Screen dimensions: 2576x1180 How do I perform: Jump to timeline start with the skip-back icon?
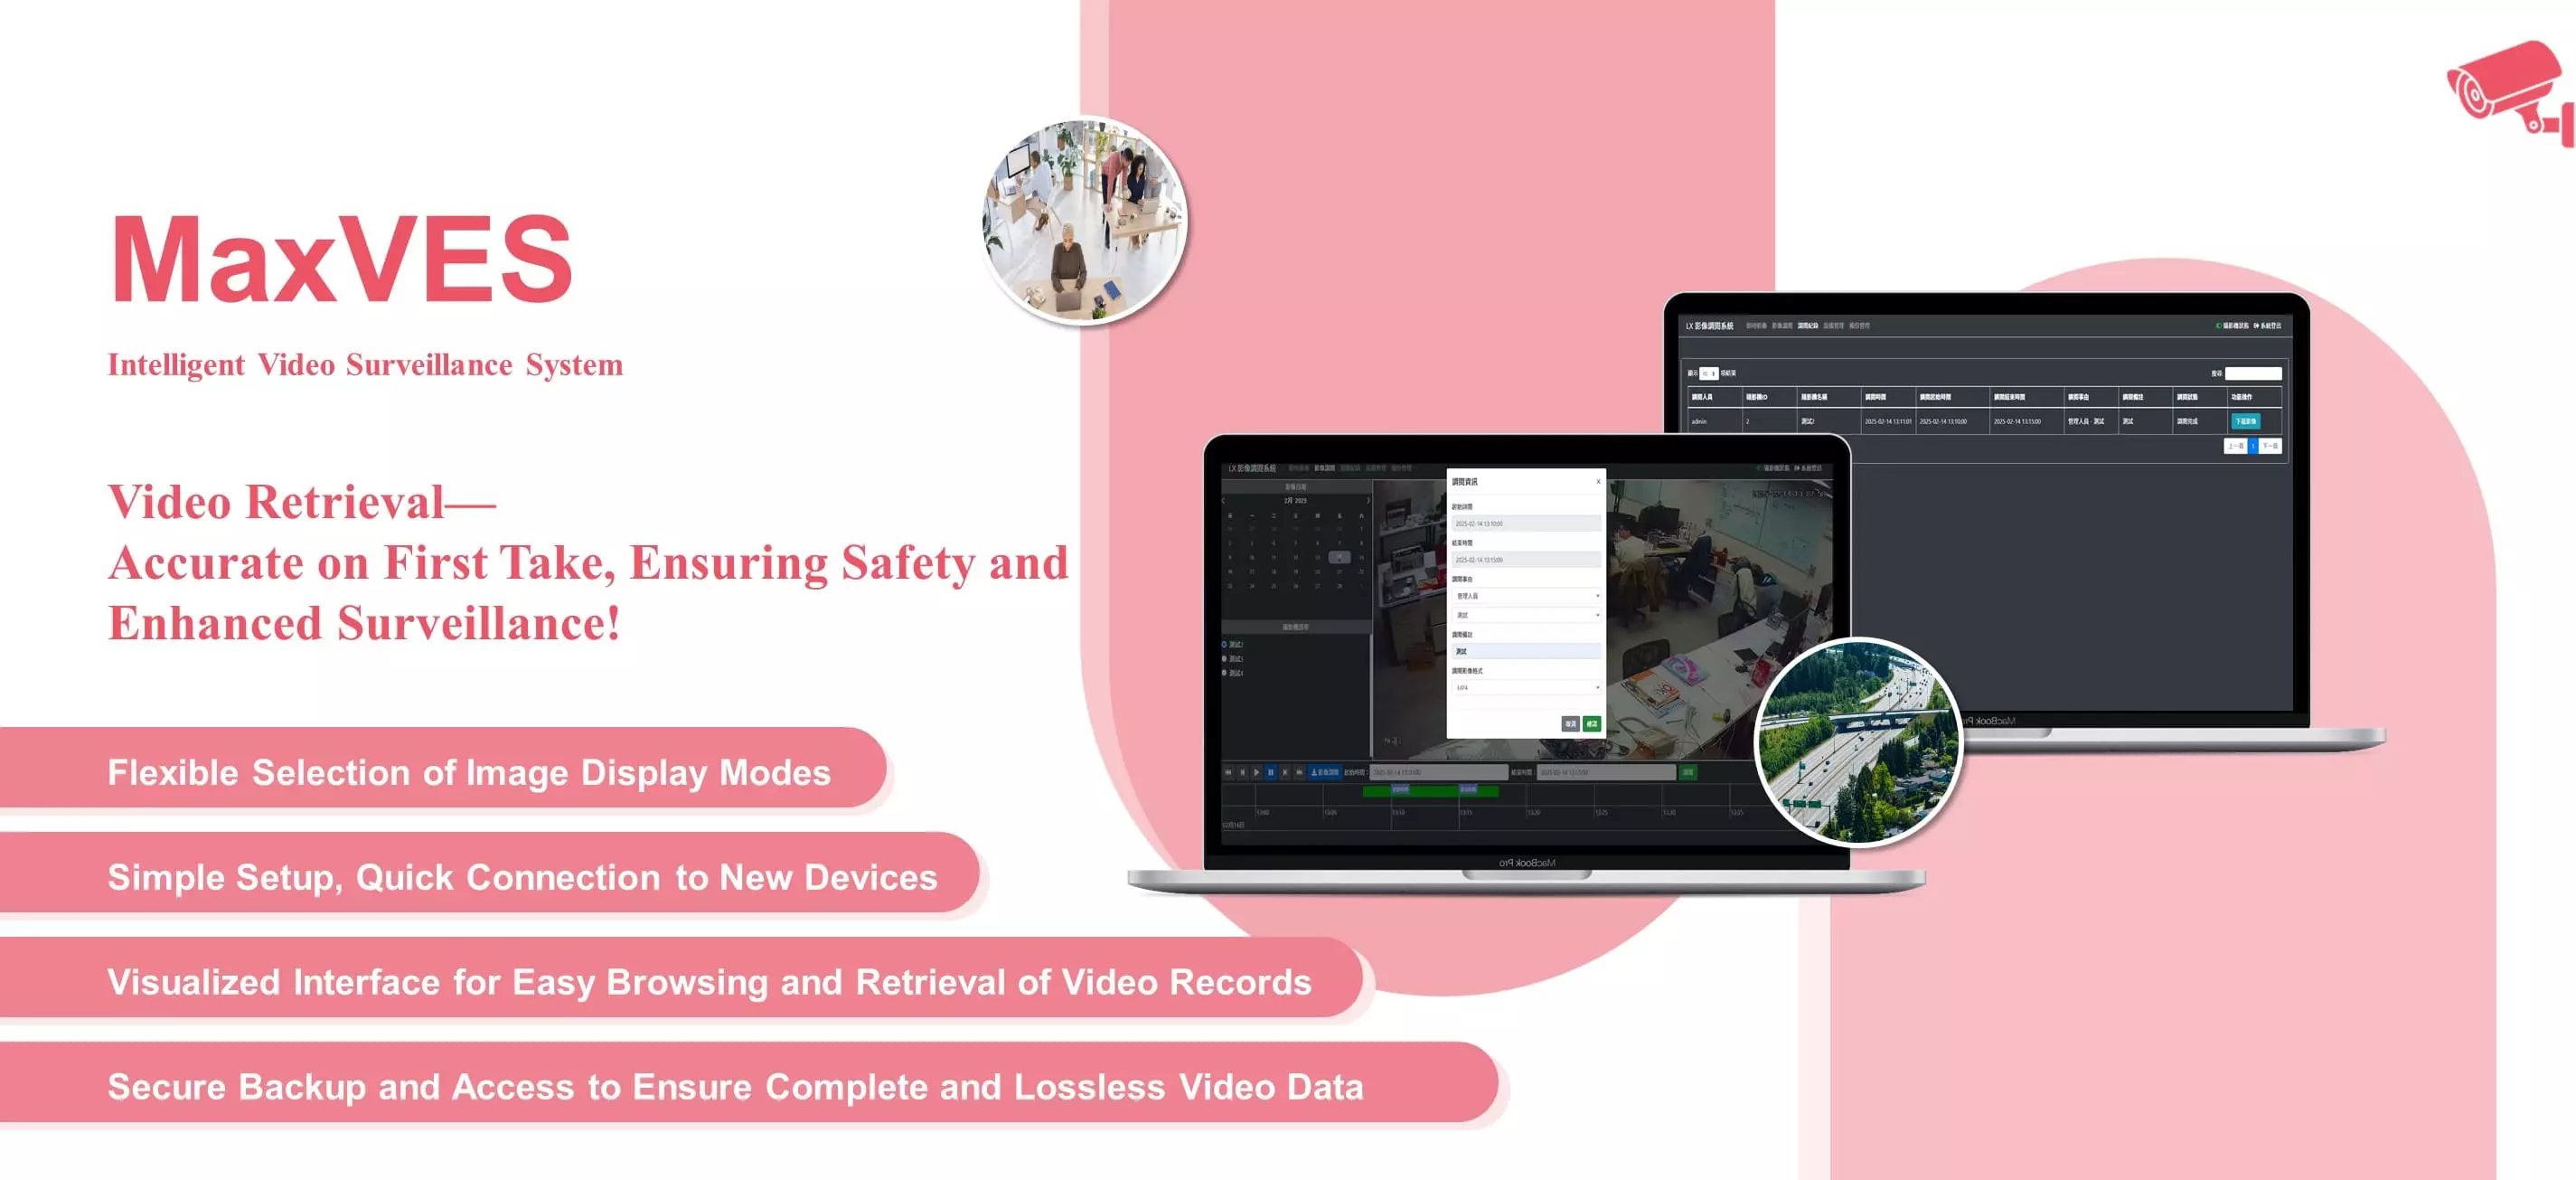pos(1227,772)
